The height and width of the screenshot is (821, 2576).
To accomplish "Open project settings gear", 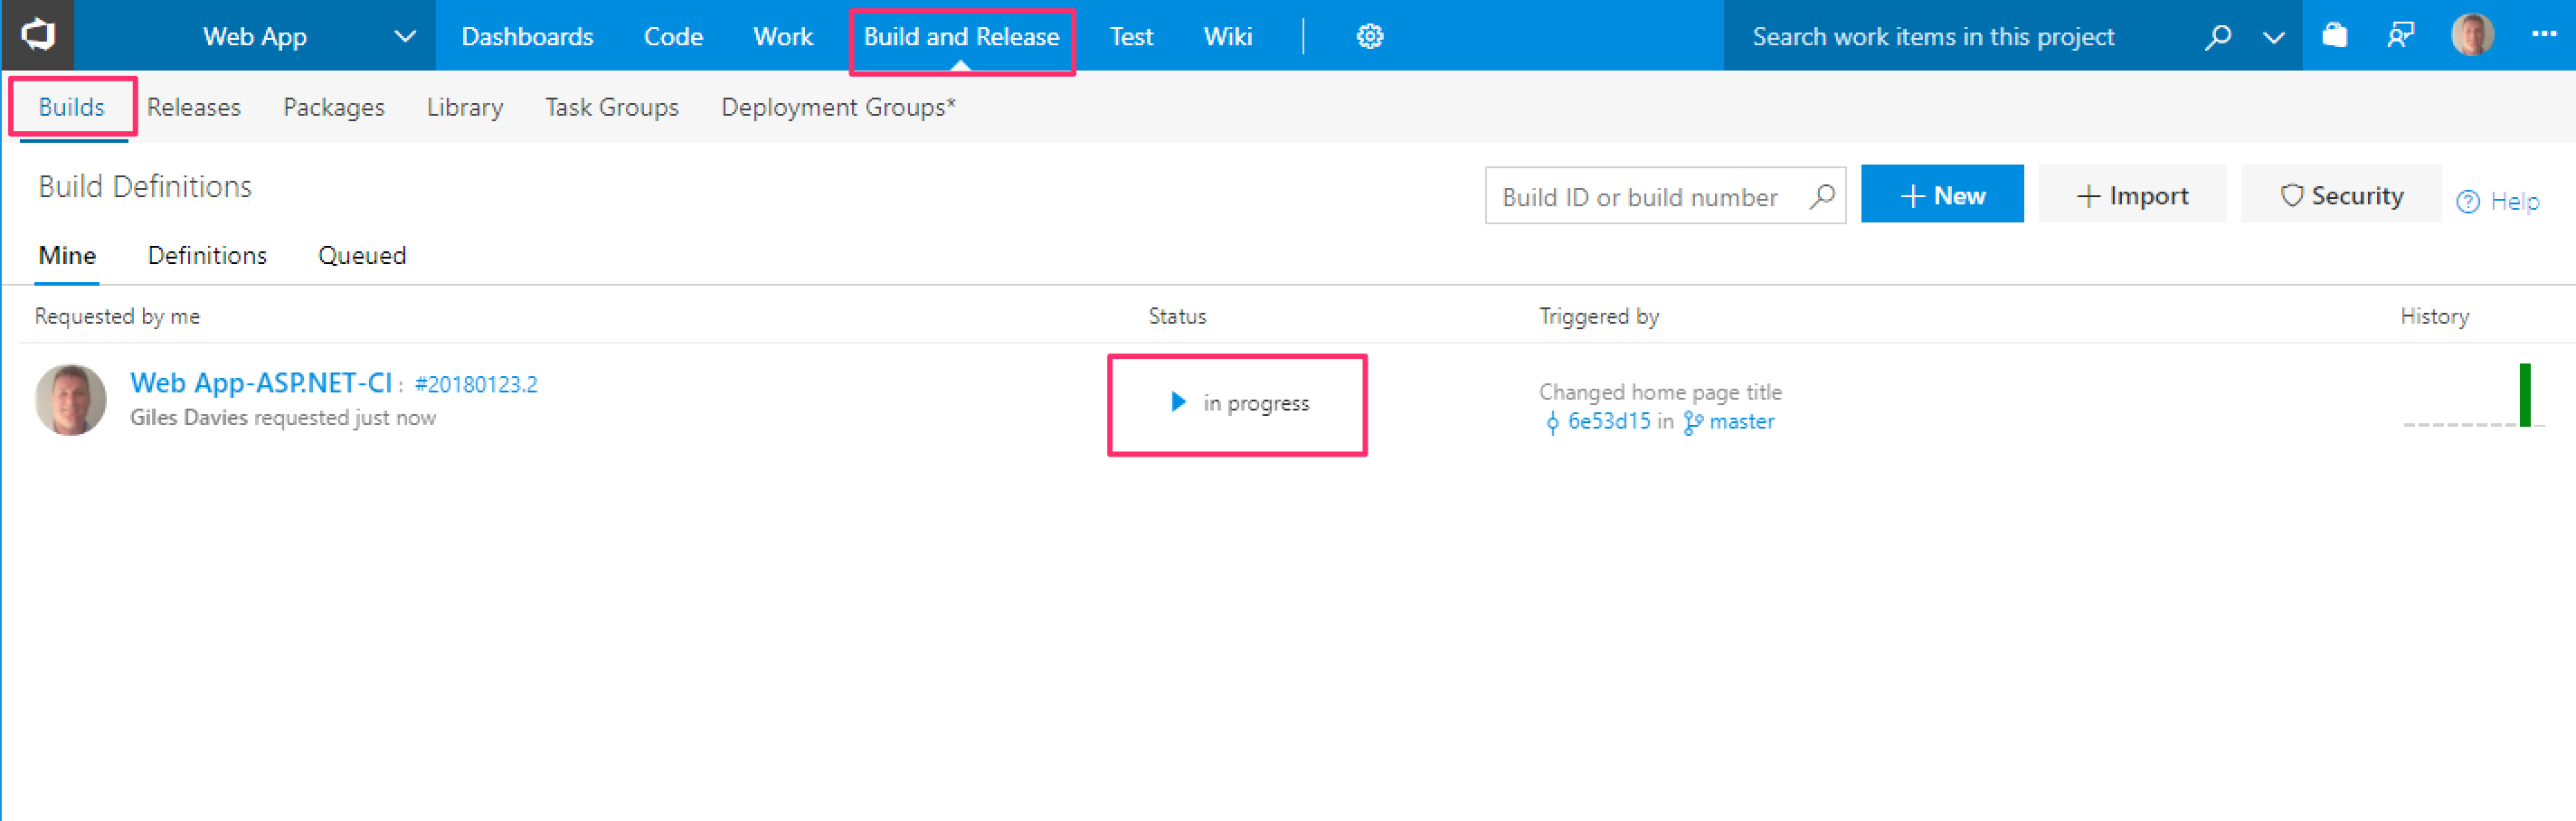I will click(x=1369, y=37).
